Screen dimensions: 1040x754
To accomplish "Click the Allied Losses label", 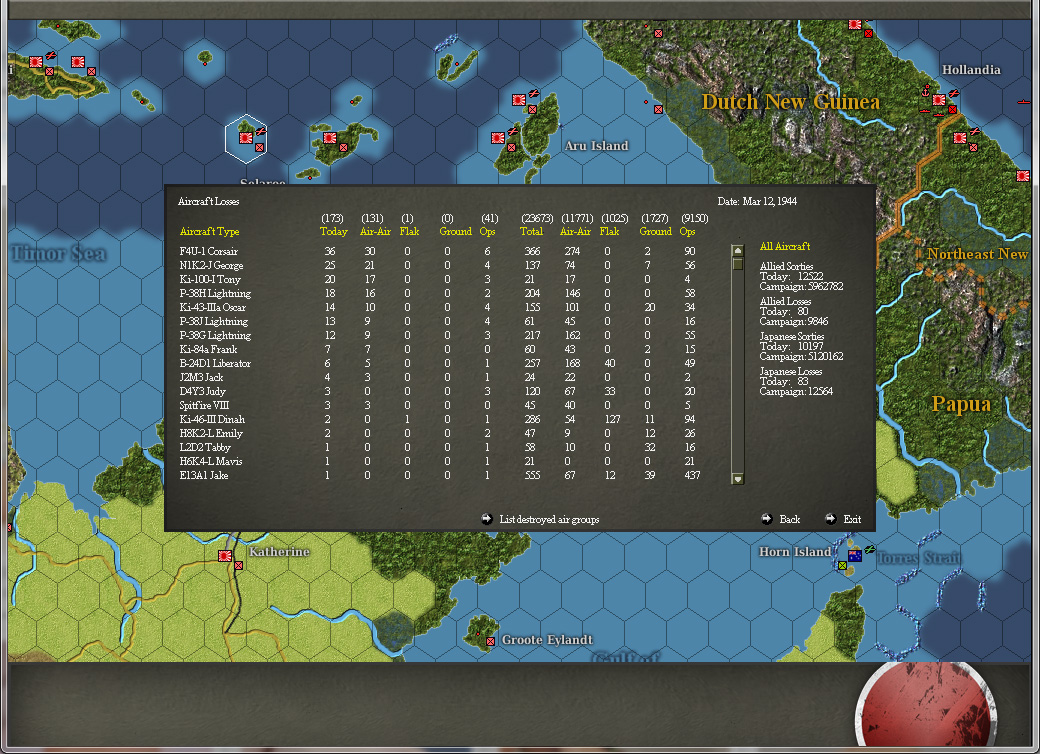I will point(785,301).
